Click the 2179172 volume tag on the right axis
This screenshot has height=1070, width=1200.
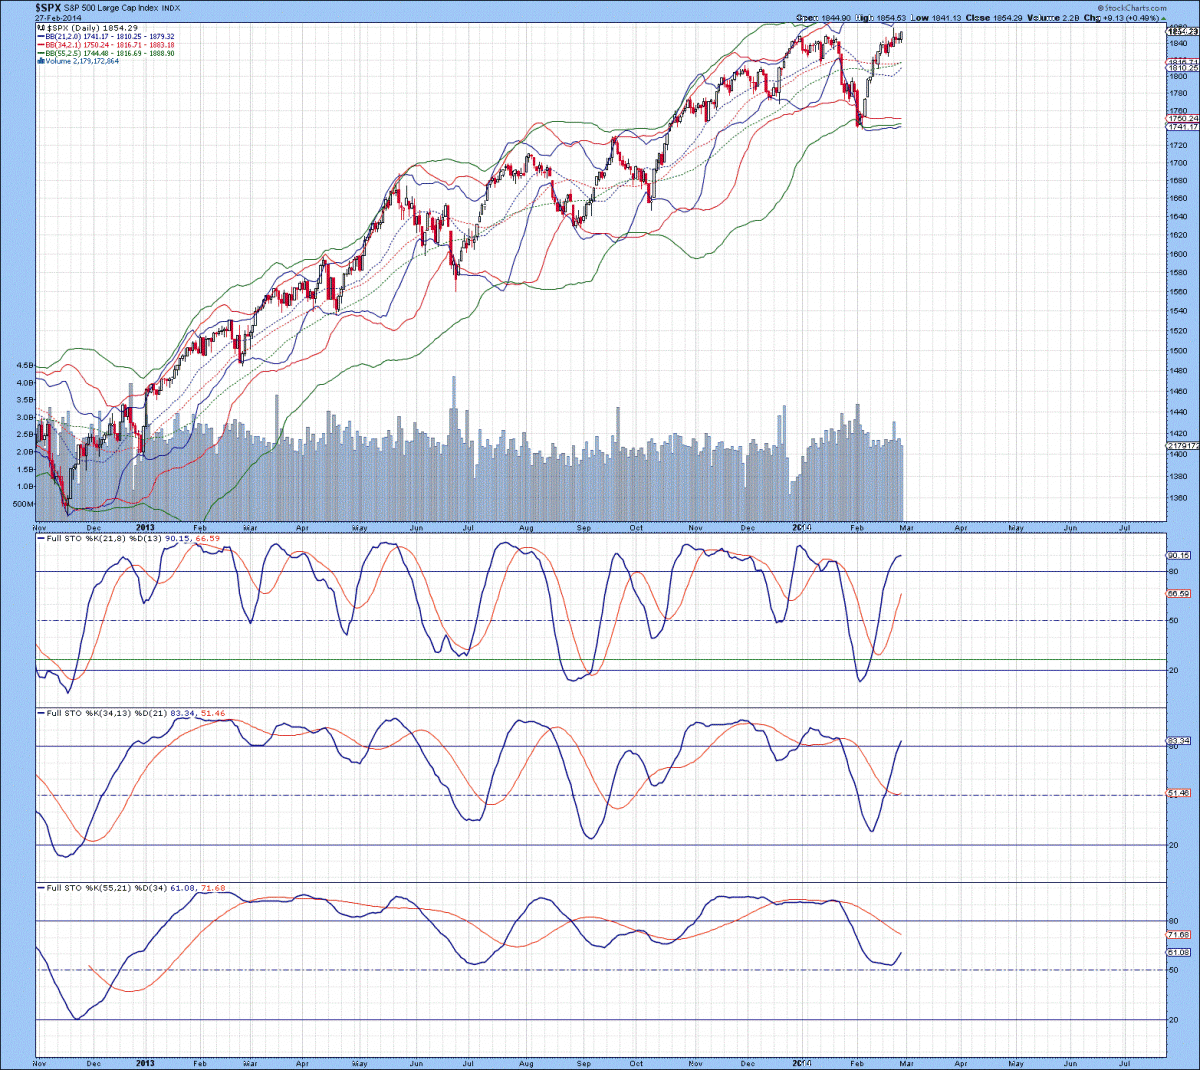(1182, 446)
